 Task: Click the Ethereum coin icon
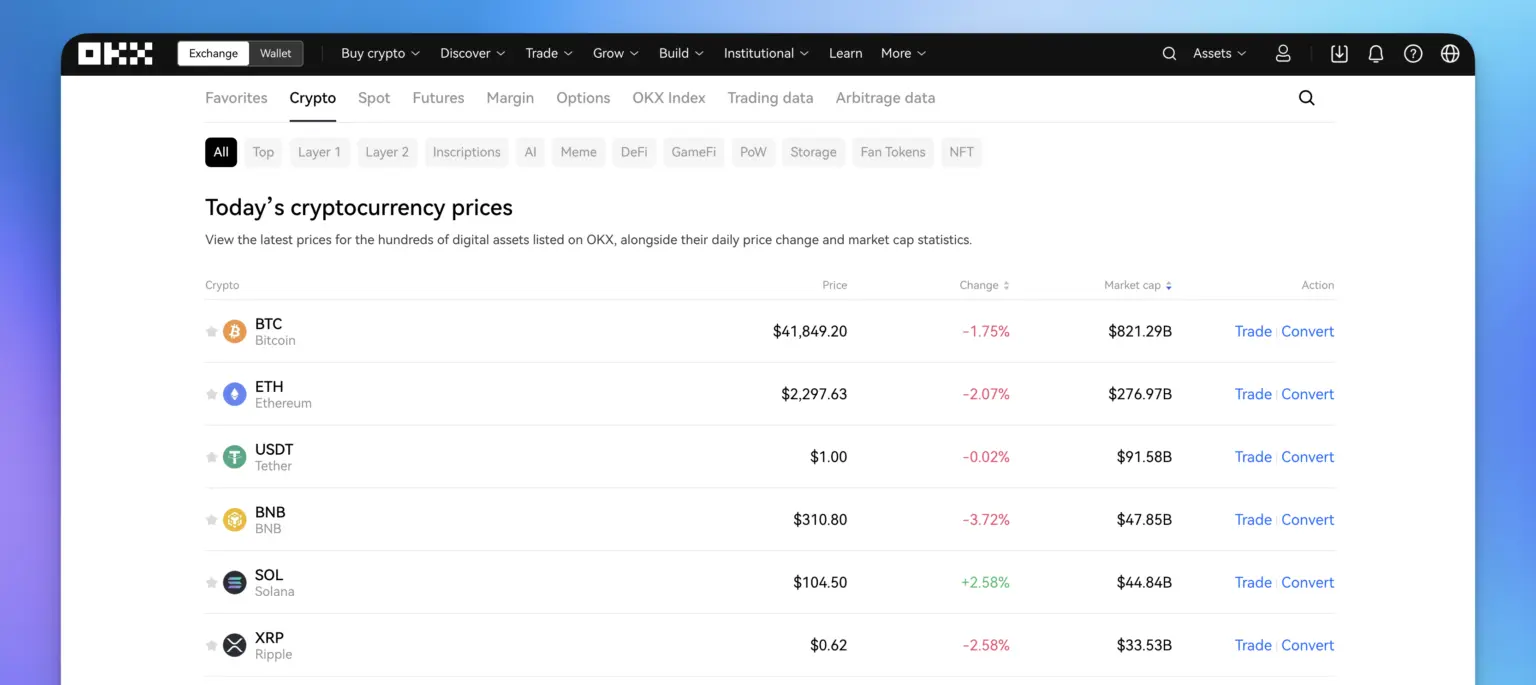point(235,394)
